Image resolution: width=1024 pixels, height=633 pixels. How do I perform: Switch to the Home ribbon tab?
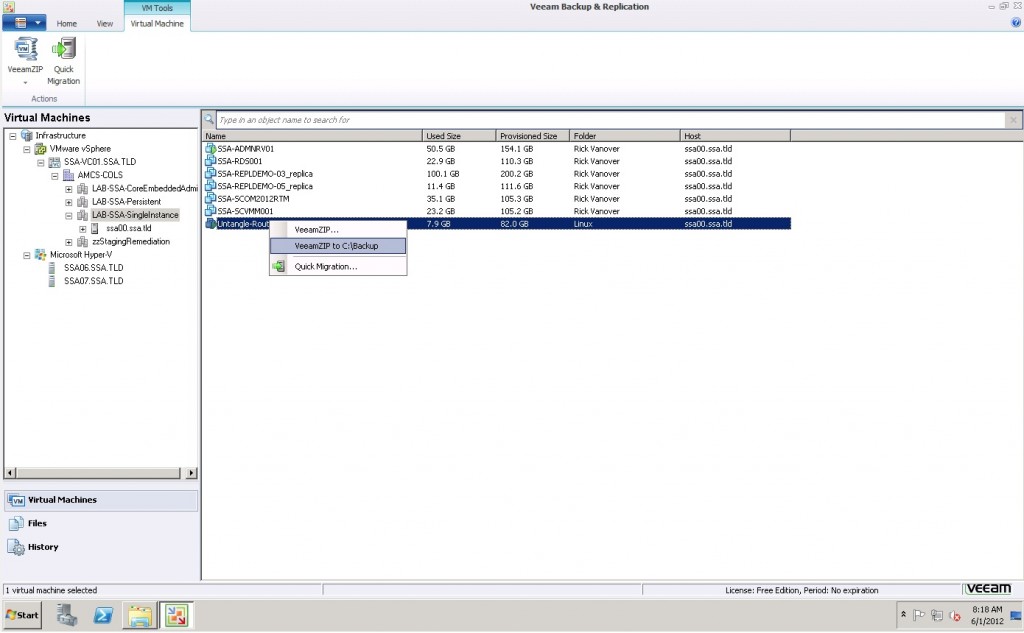[67, 24]
